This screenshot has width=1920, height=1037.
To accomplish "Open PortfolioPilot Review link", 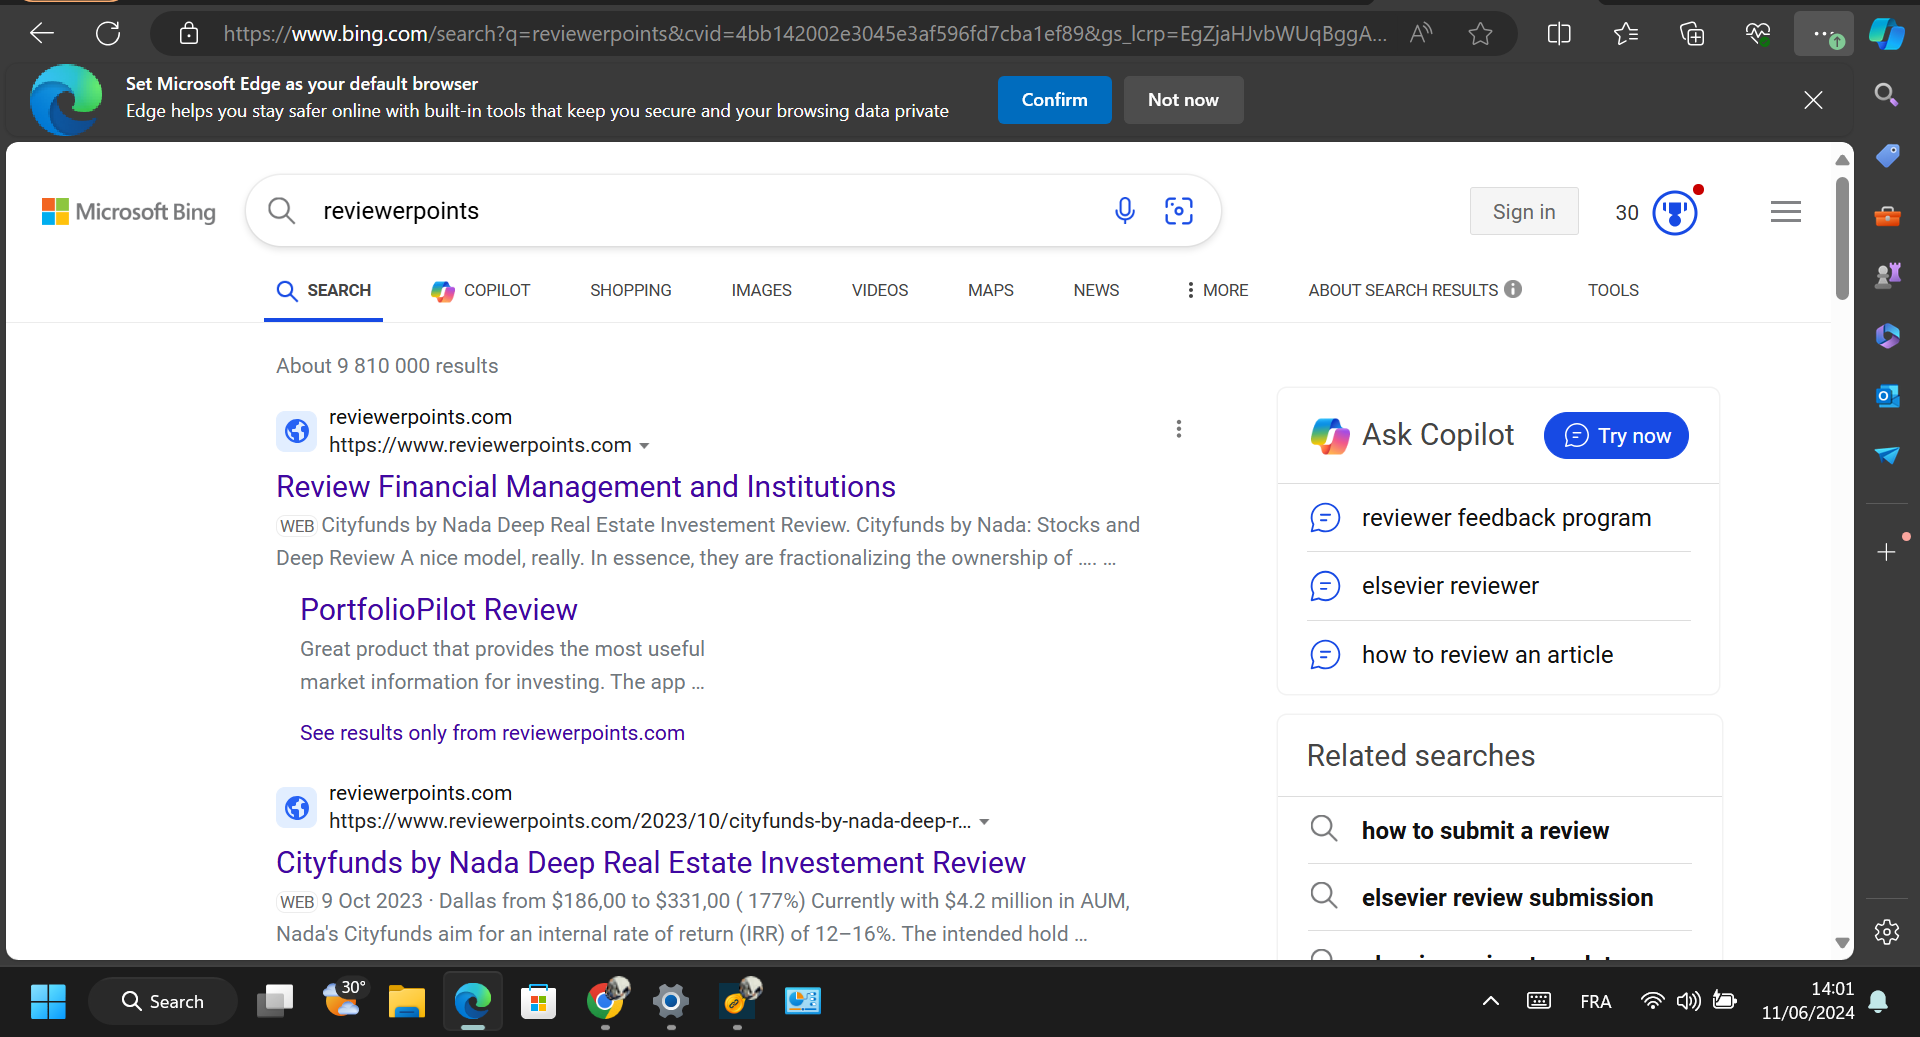I will (x=439, y=610).
